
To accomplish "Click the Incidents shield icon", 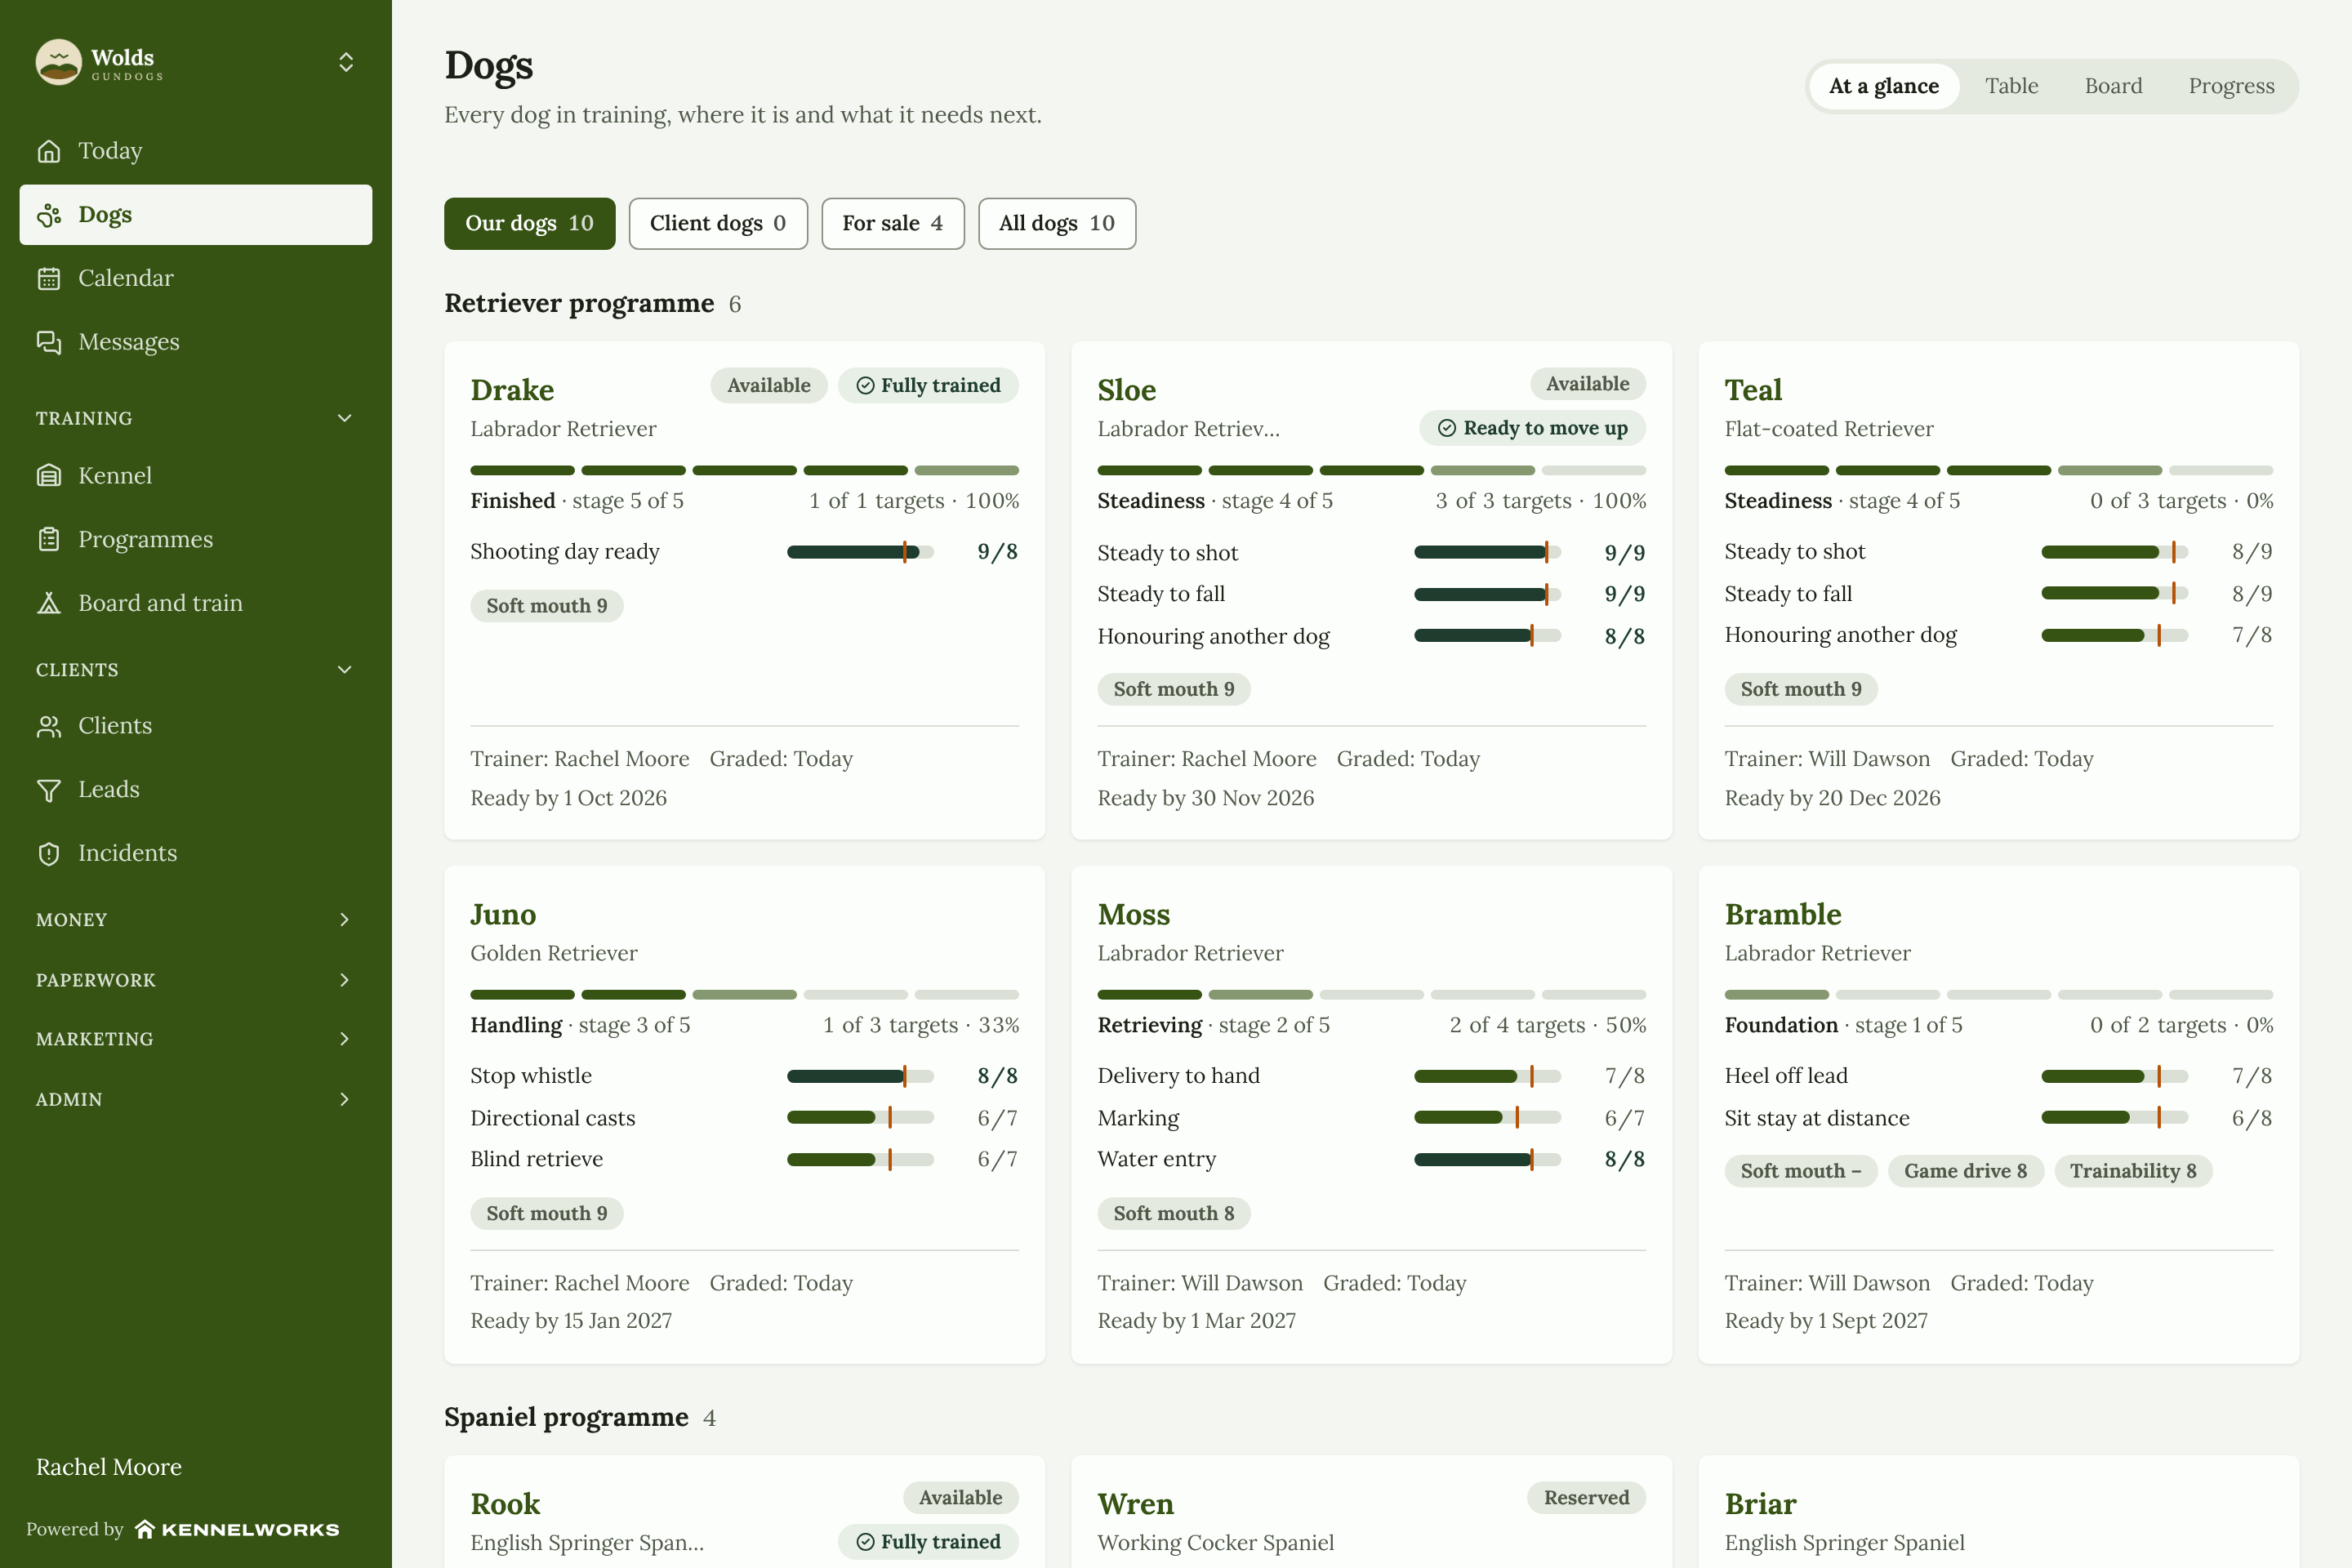I will (49, 853).
